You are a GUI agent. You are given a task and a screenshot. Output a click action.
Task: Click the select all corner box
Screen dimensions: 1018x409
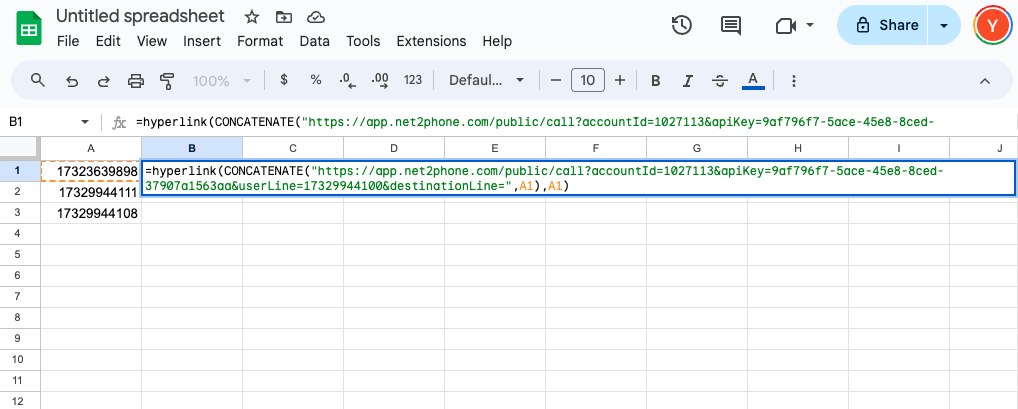click(x=18, y=148)
